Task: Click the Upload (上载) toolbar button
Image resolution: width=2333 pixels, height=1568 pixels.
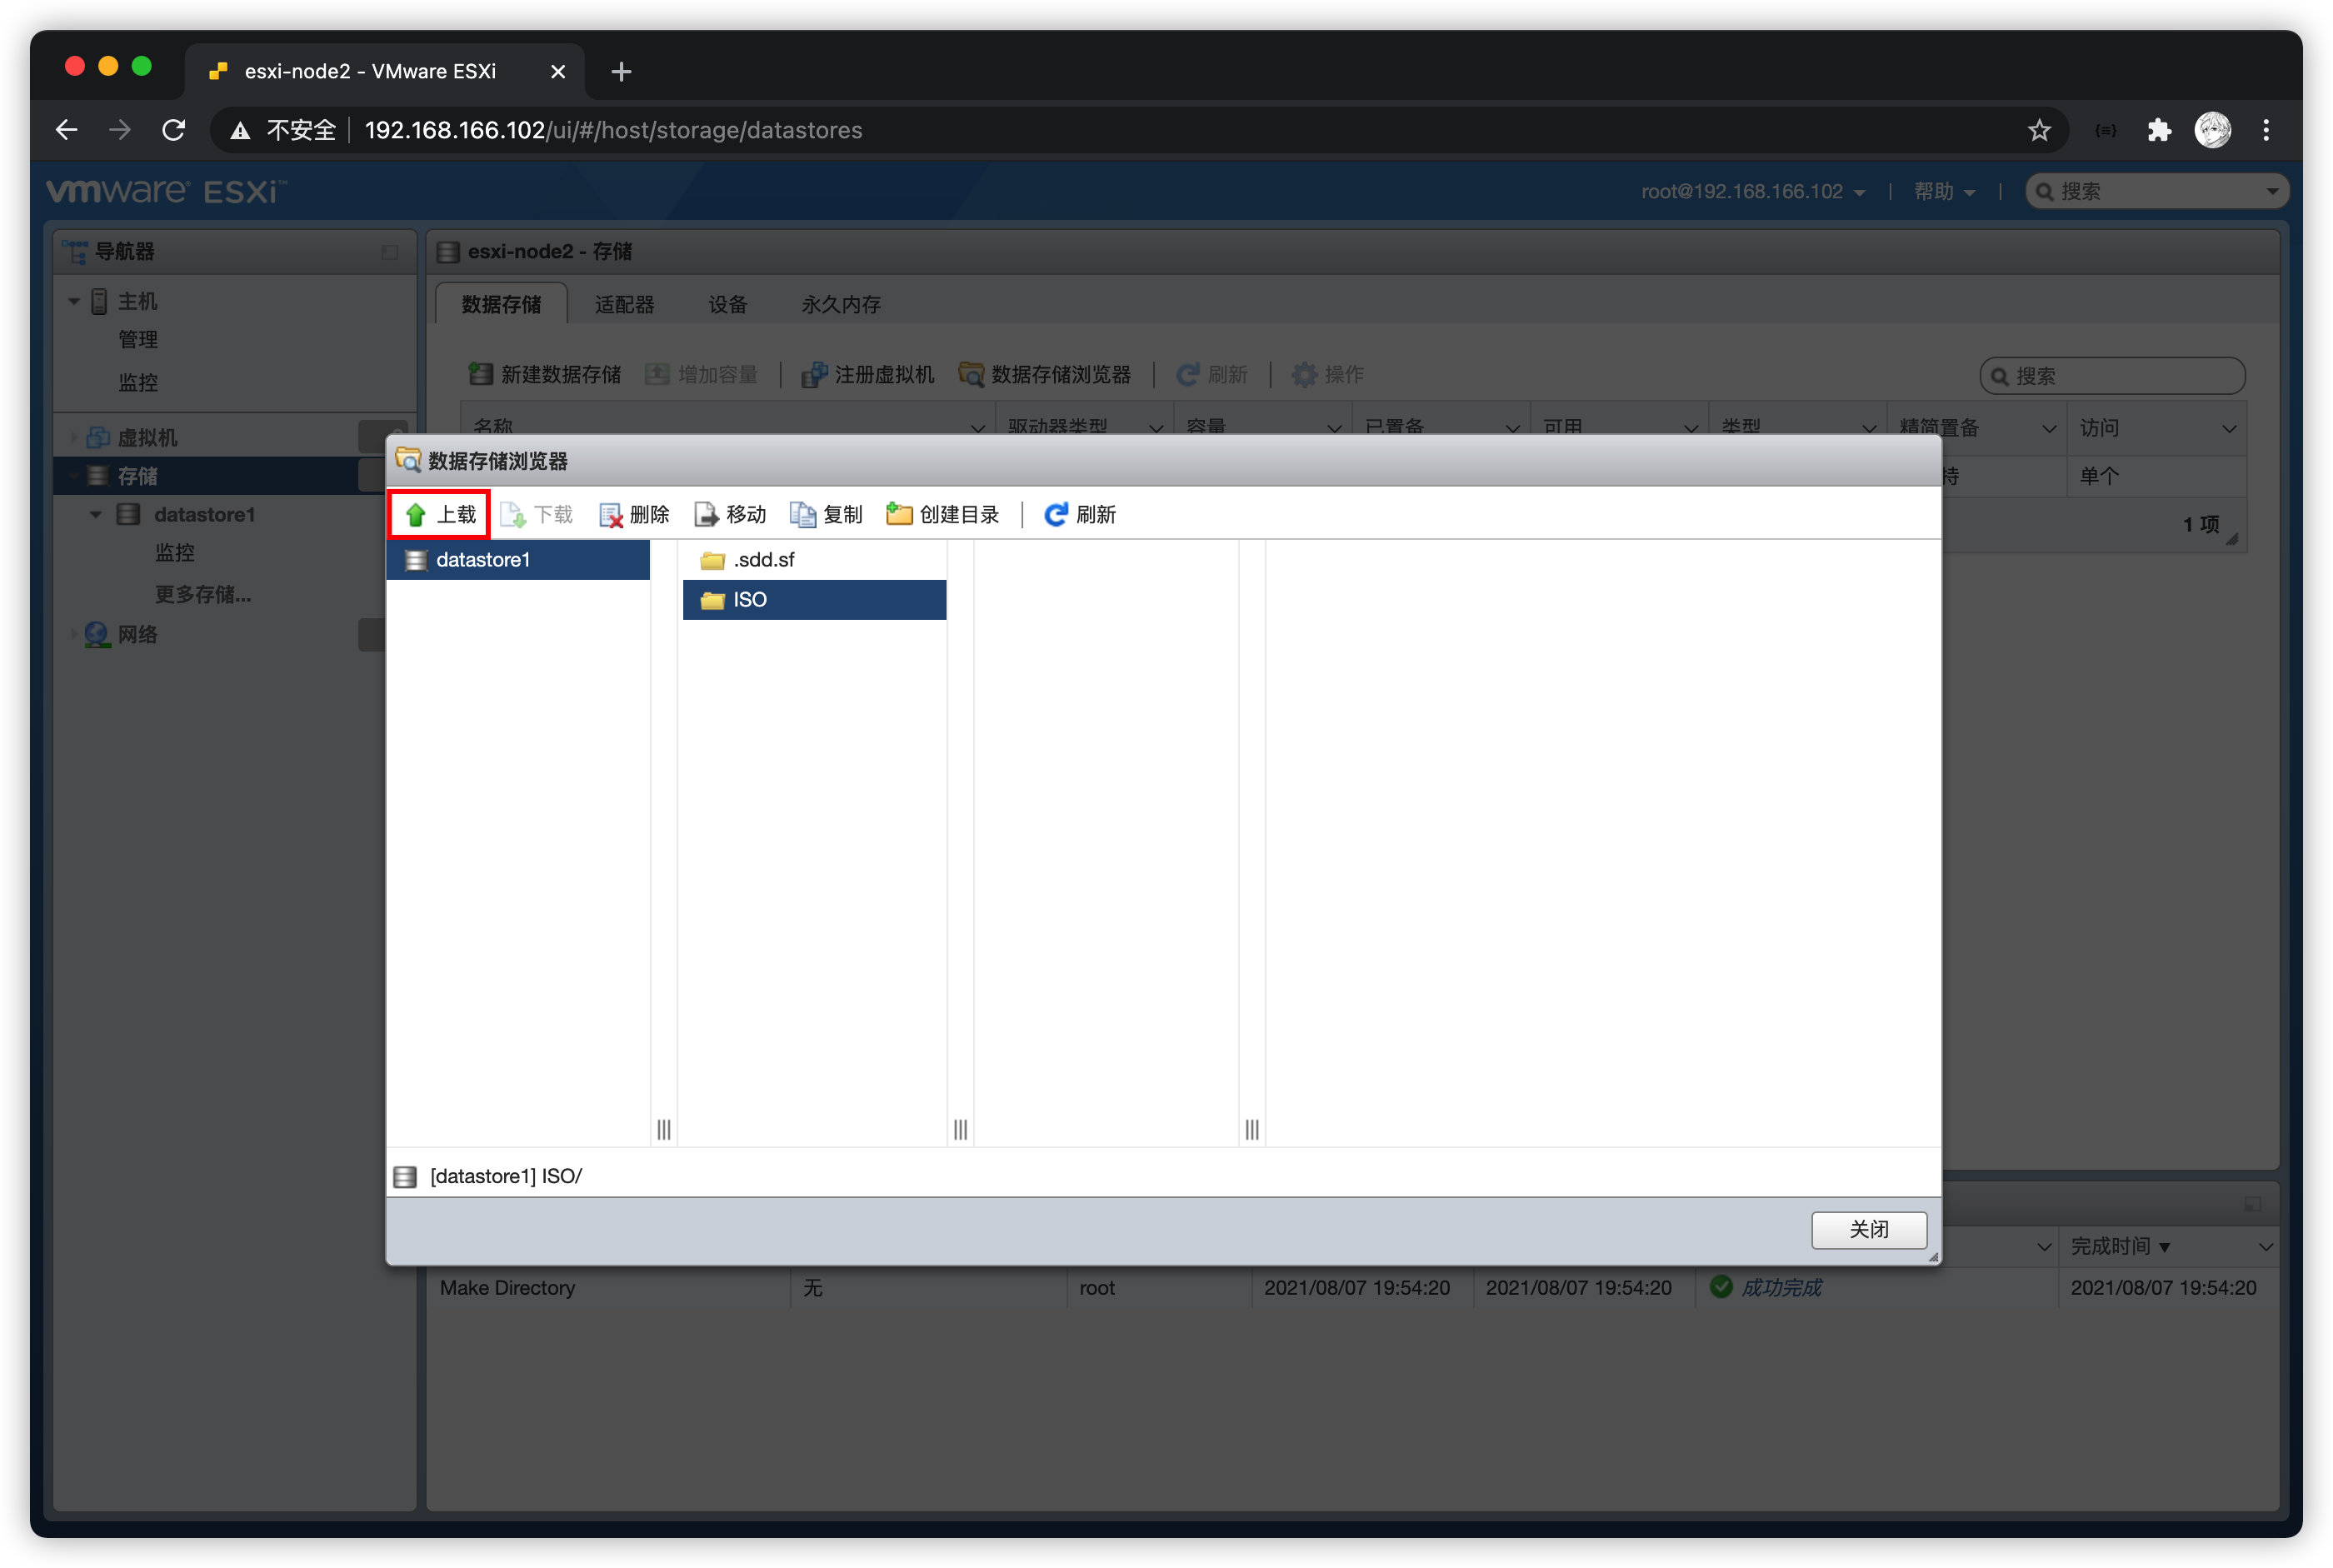Action: (x=440, y=514)
